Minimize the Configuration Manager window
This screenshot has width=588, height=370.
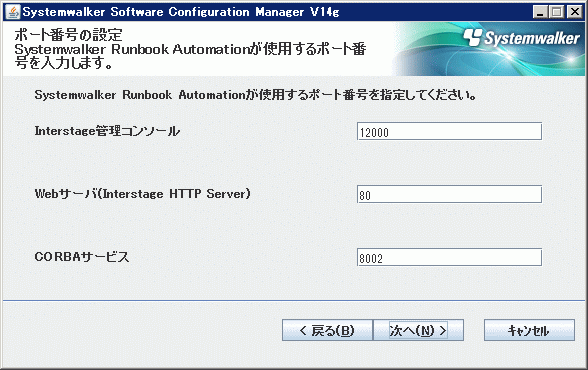540,12
